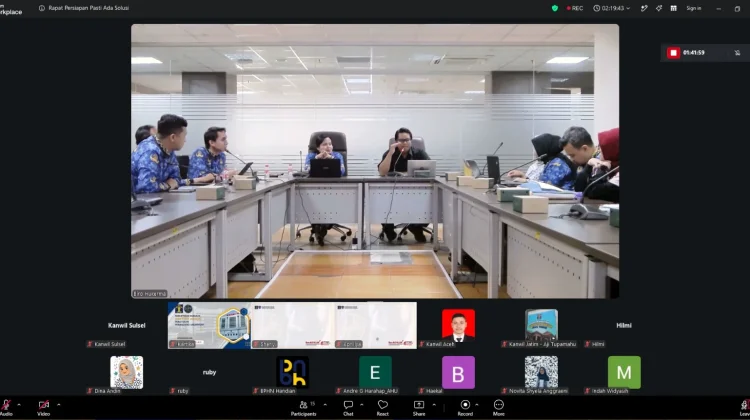Click the green E avatar of Andre
750x420 pixels.
375,372
